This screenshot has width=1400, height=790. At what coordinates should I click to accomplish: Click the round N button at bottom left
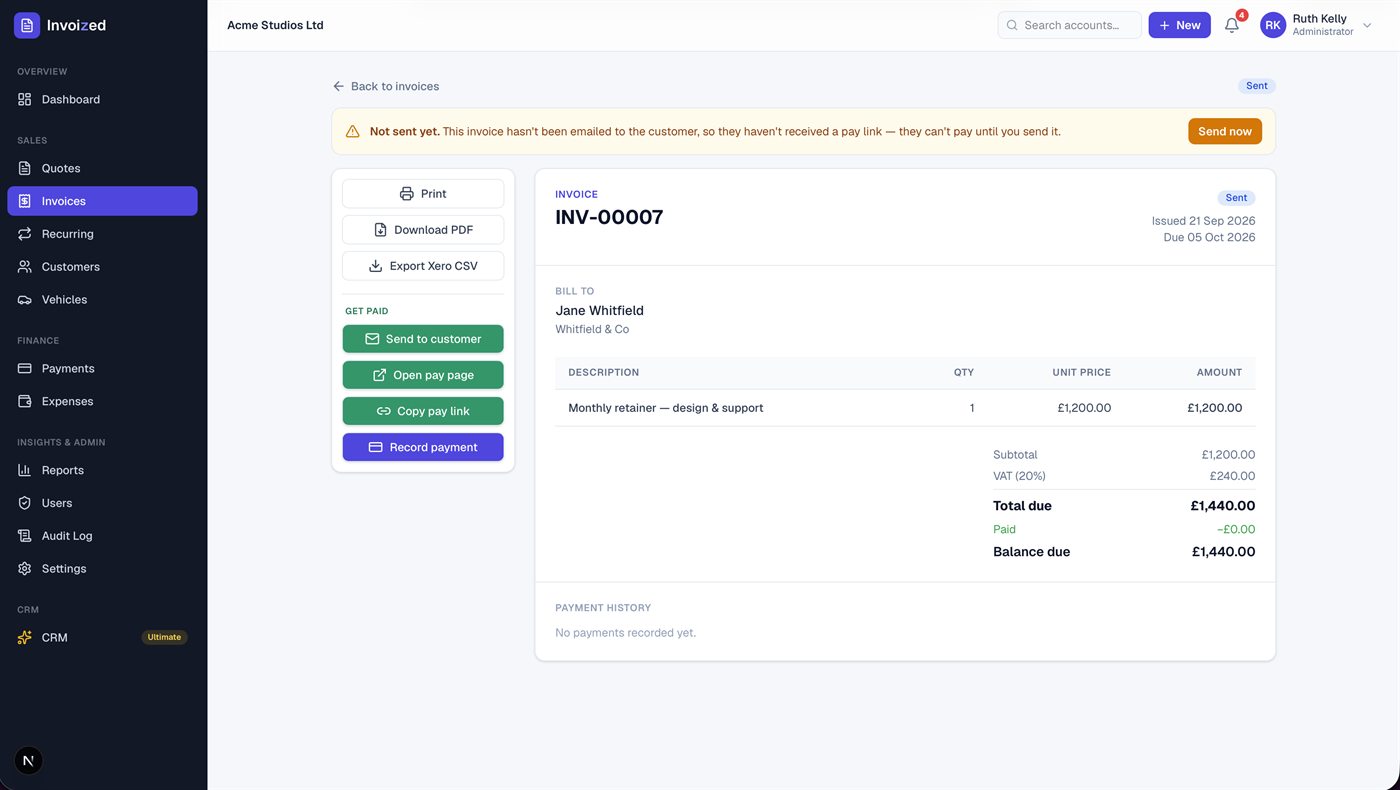click(28, 761)
